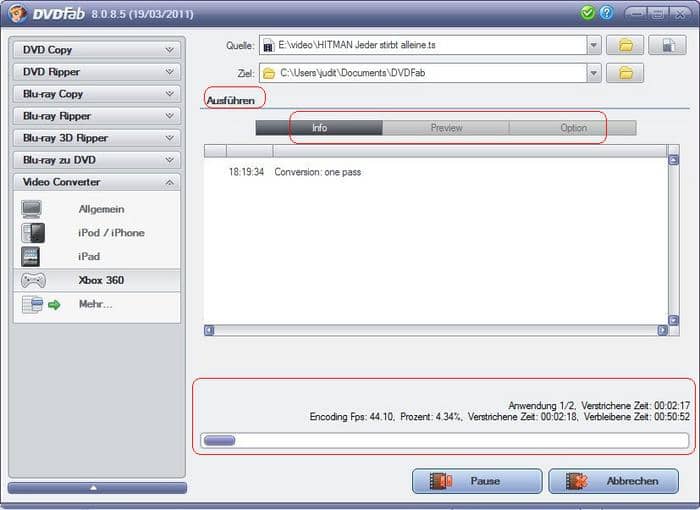This screenshot has width=700, height=510.
Task: Click the folder icon inside Ziel field
Action: (x=269, y=73)
